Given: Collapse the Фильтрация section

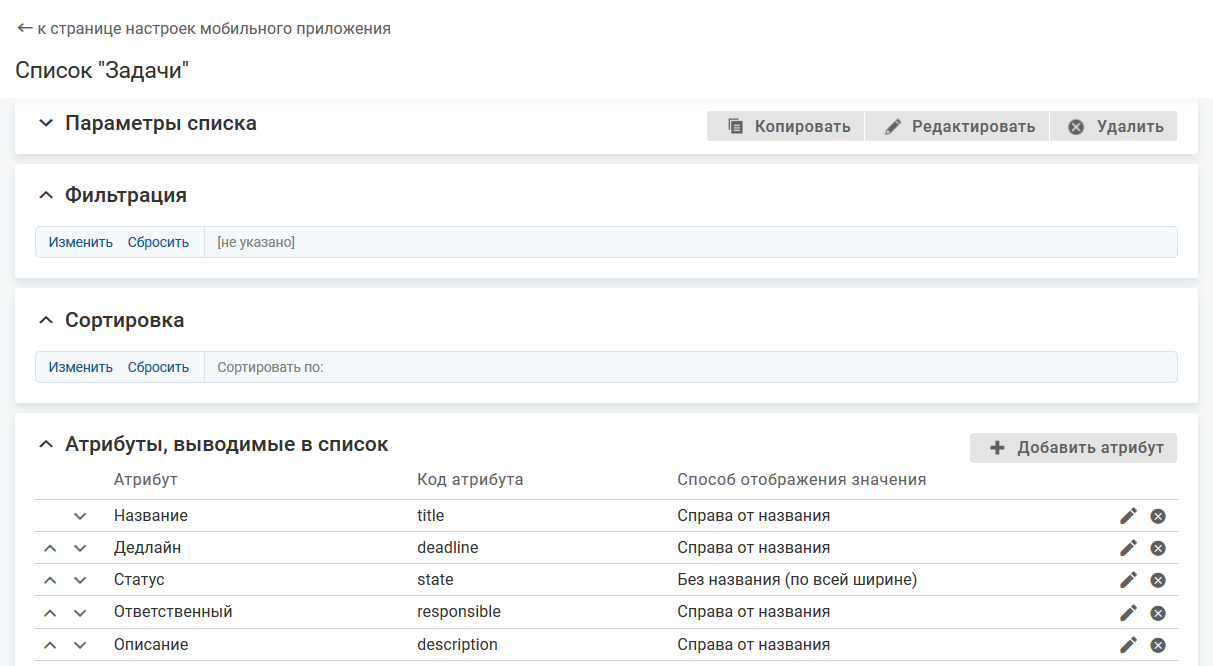Looking at the screenshot, I should pyautogui.click(x=45, y=195).
